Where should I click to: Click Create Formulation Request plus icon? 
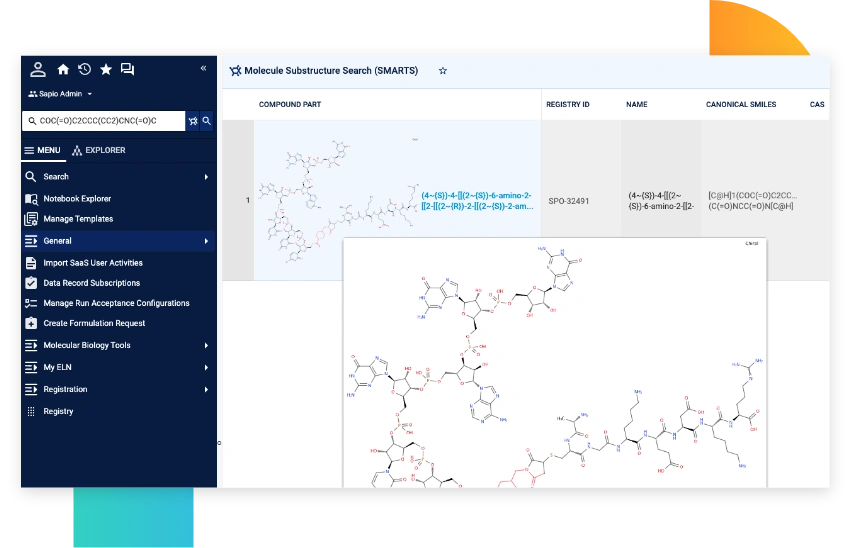click(31, 323)
